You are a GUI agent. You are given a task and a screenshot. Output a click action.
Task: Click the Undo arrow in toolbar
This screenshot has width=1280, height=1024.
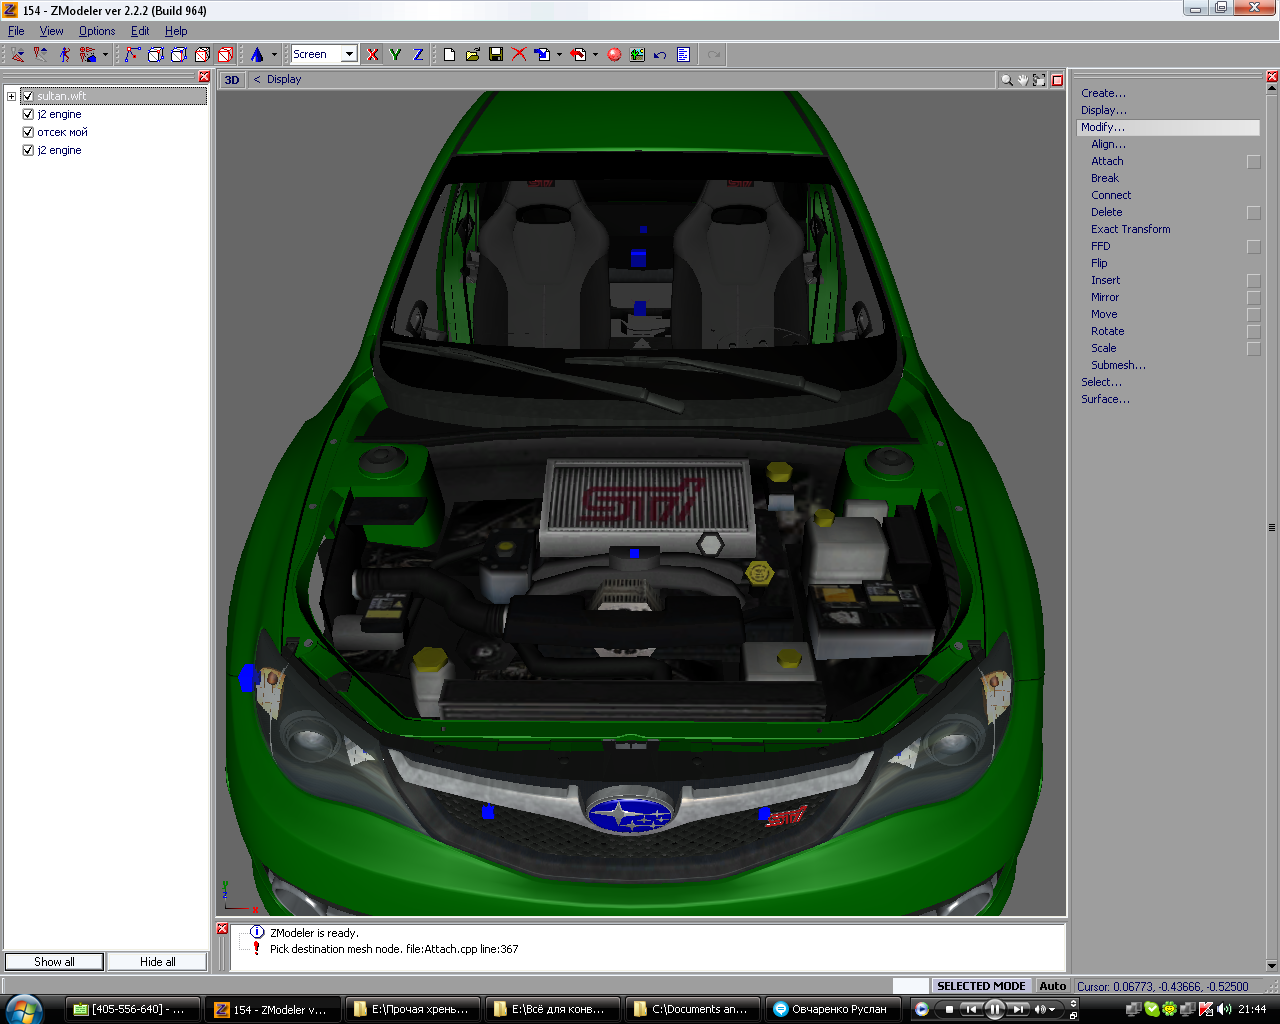660,55
